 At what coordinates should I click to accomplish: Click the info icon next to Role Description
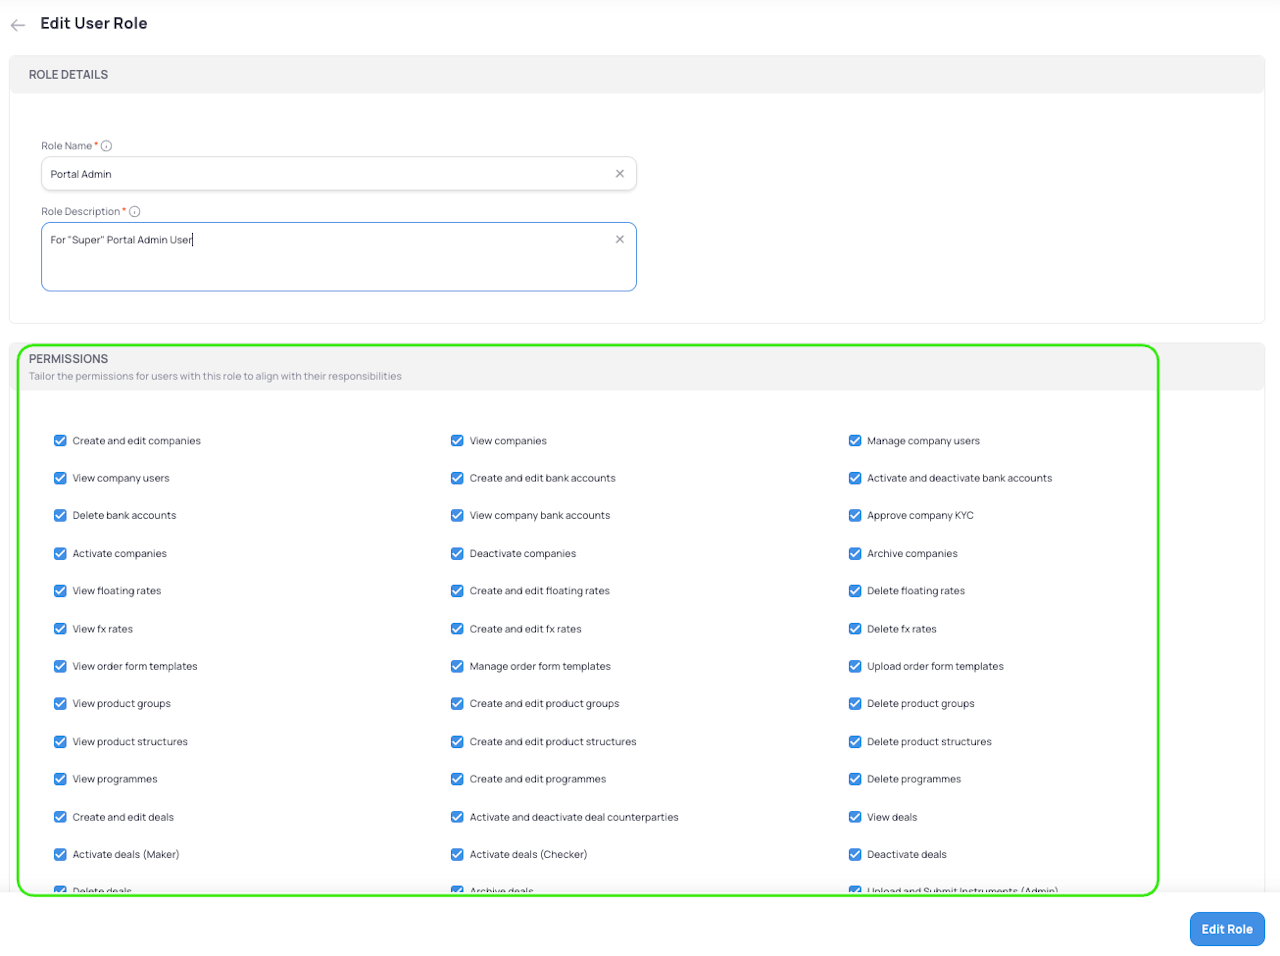click(135, 212)
